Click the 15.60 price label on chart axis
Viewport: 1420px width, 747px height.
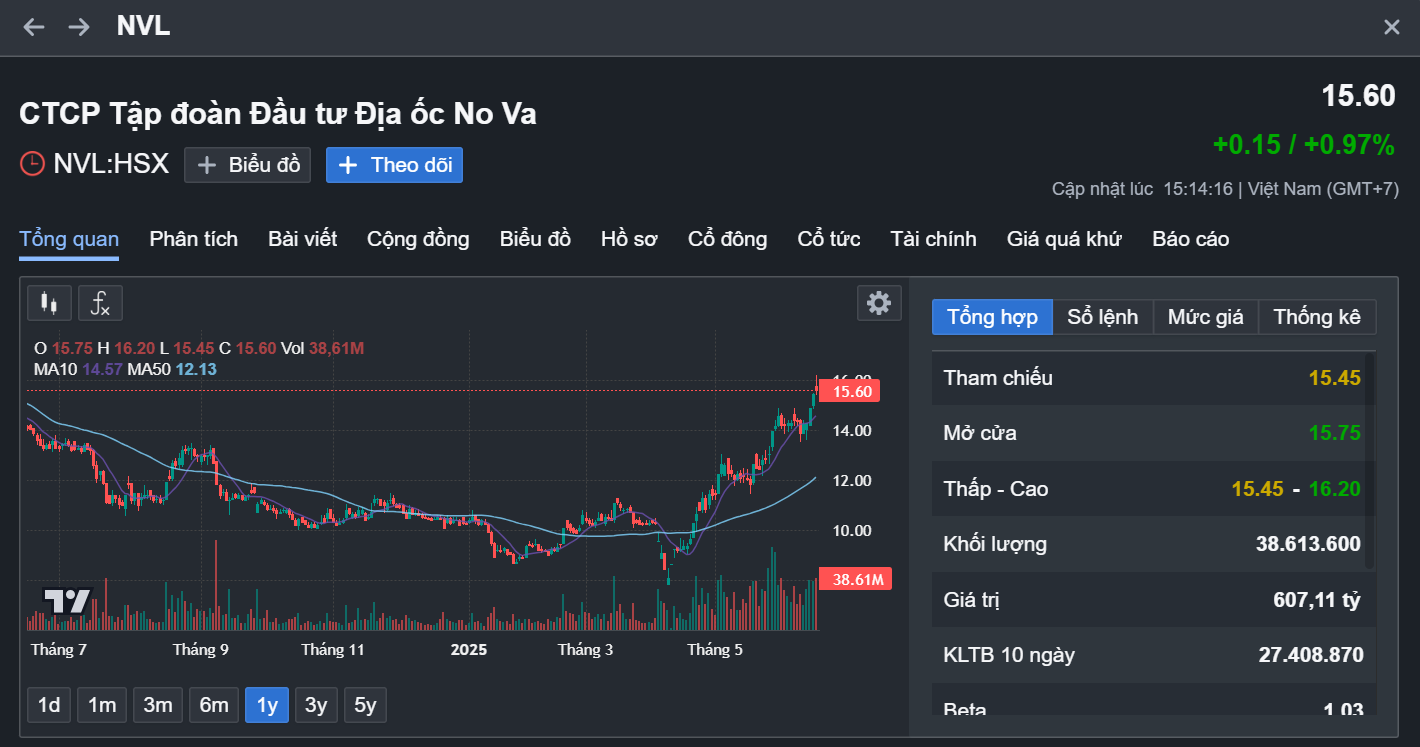click(x=849, y=391)
